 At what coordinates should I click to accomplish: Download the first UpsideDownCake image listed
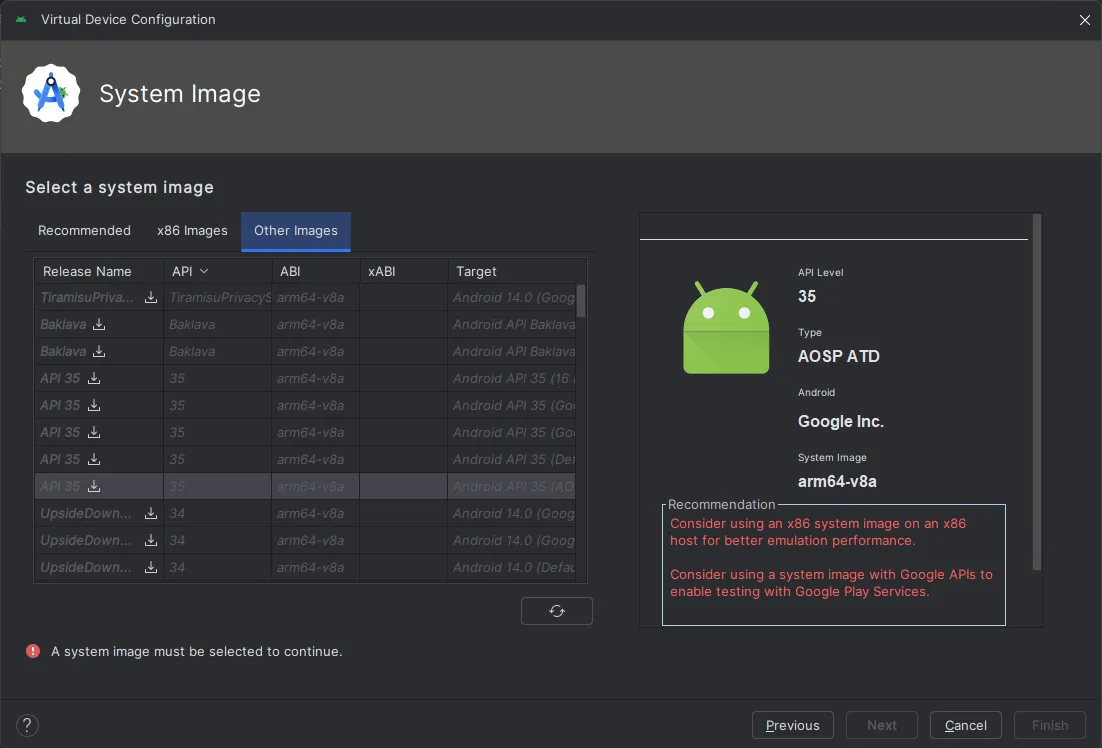[x=151, y=514]
